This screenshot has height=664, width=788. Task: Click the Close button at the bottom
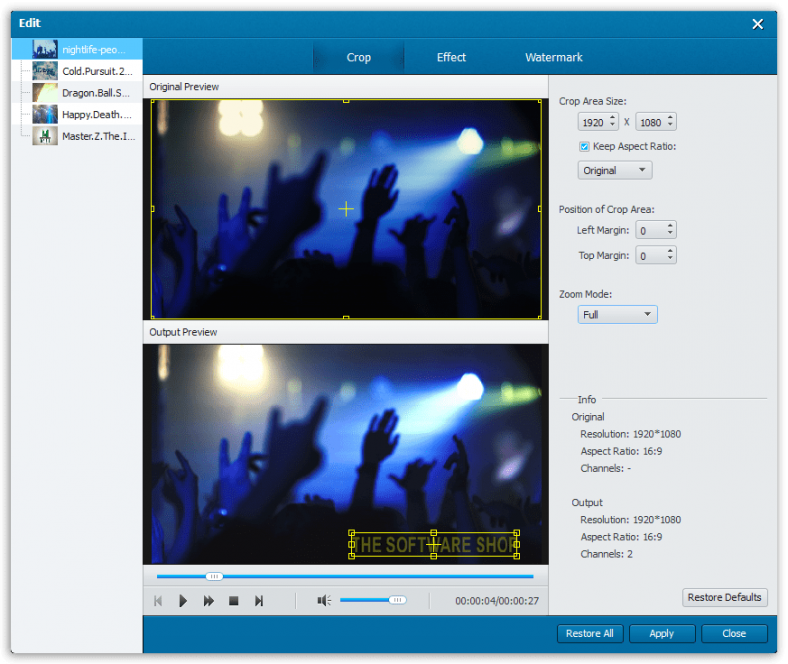pyautogui.click(x=734, y=633)
